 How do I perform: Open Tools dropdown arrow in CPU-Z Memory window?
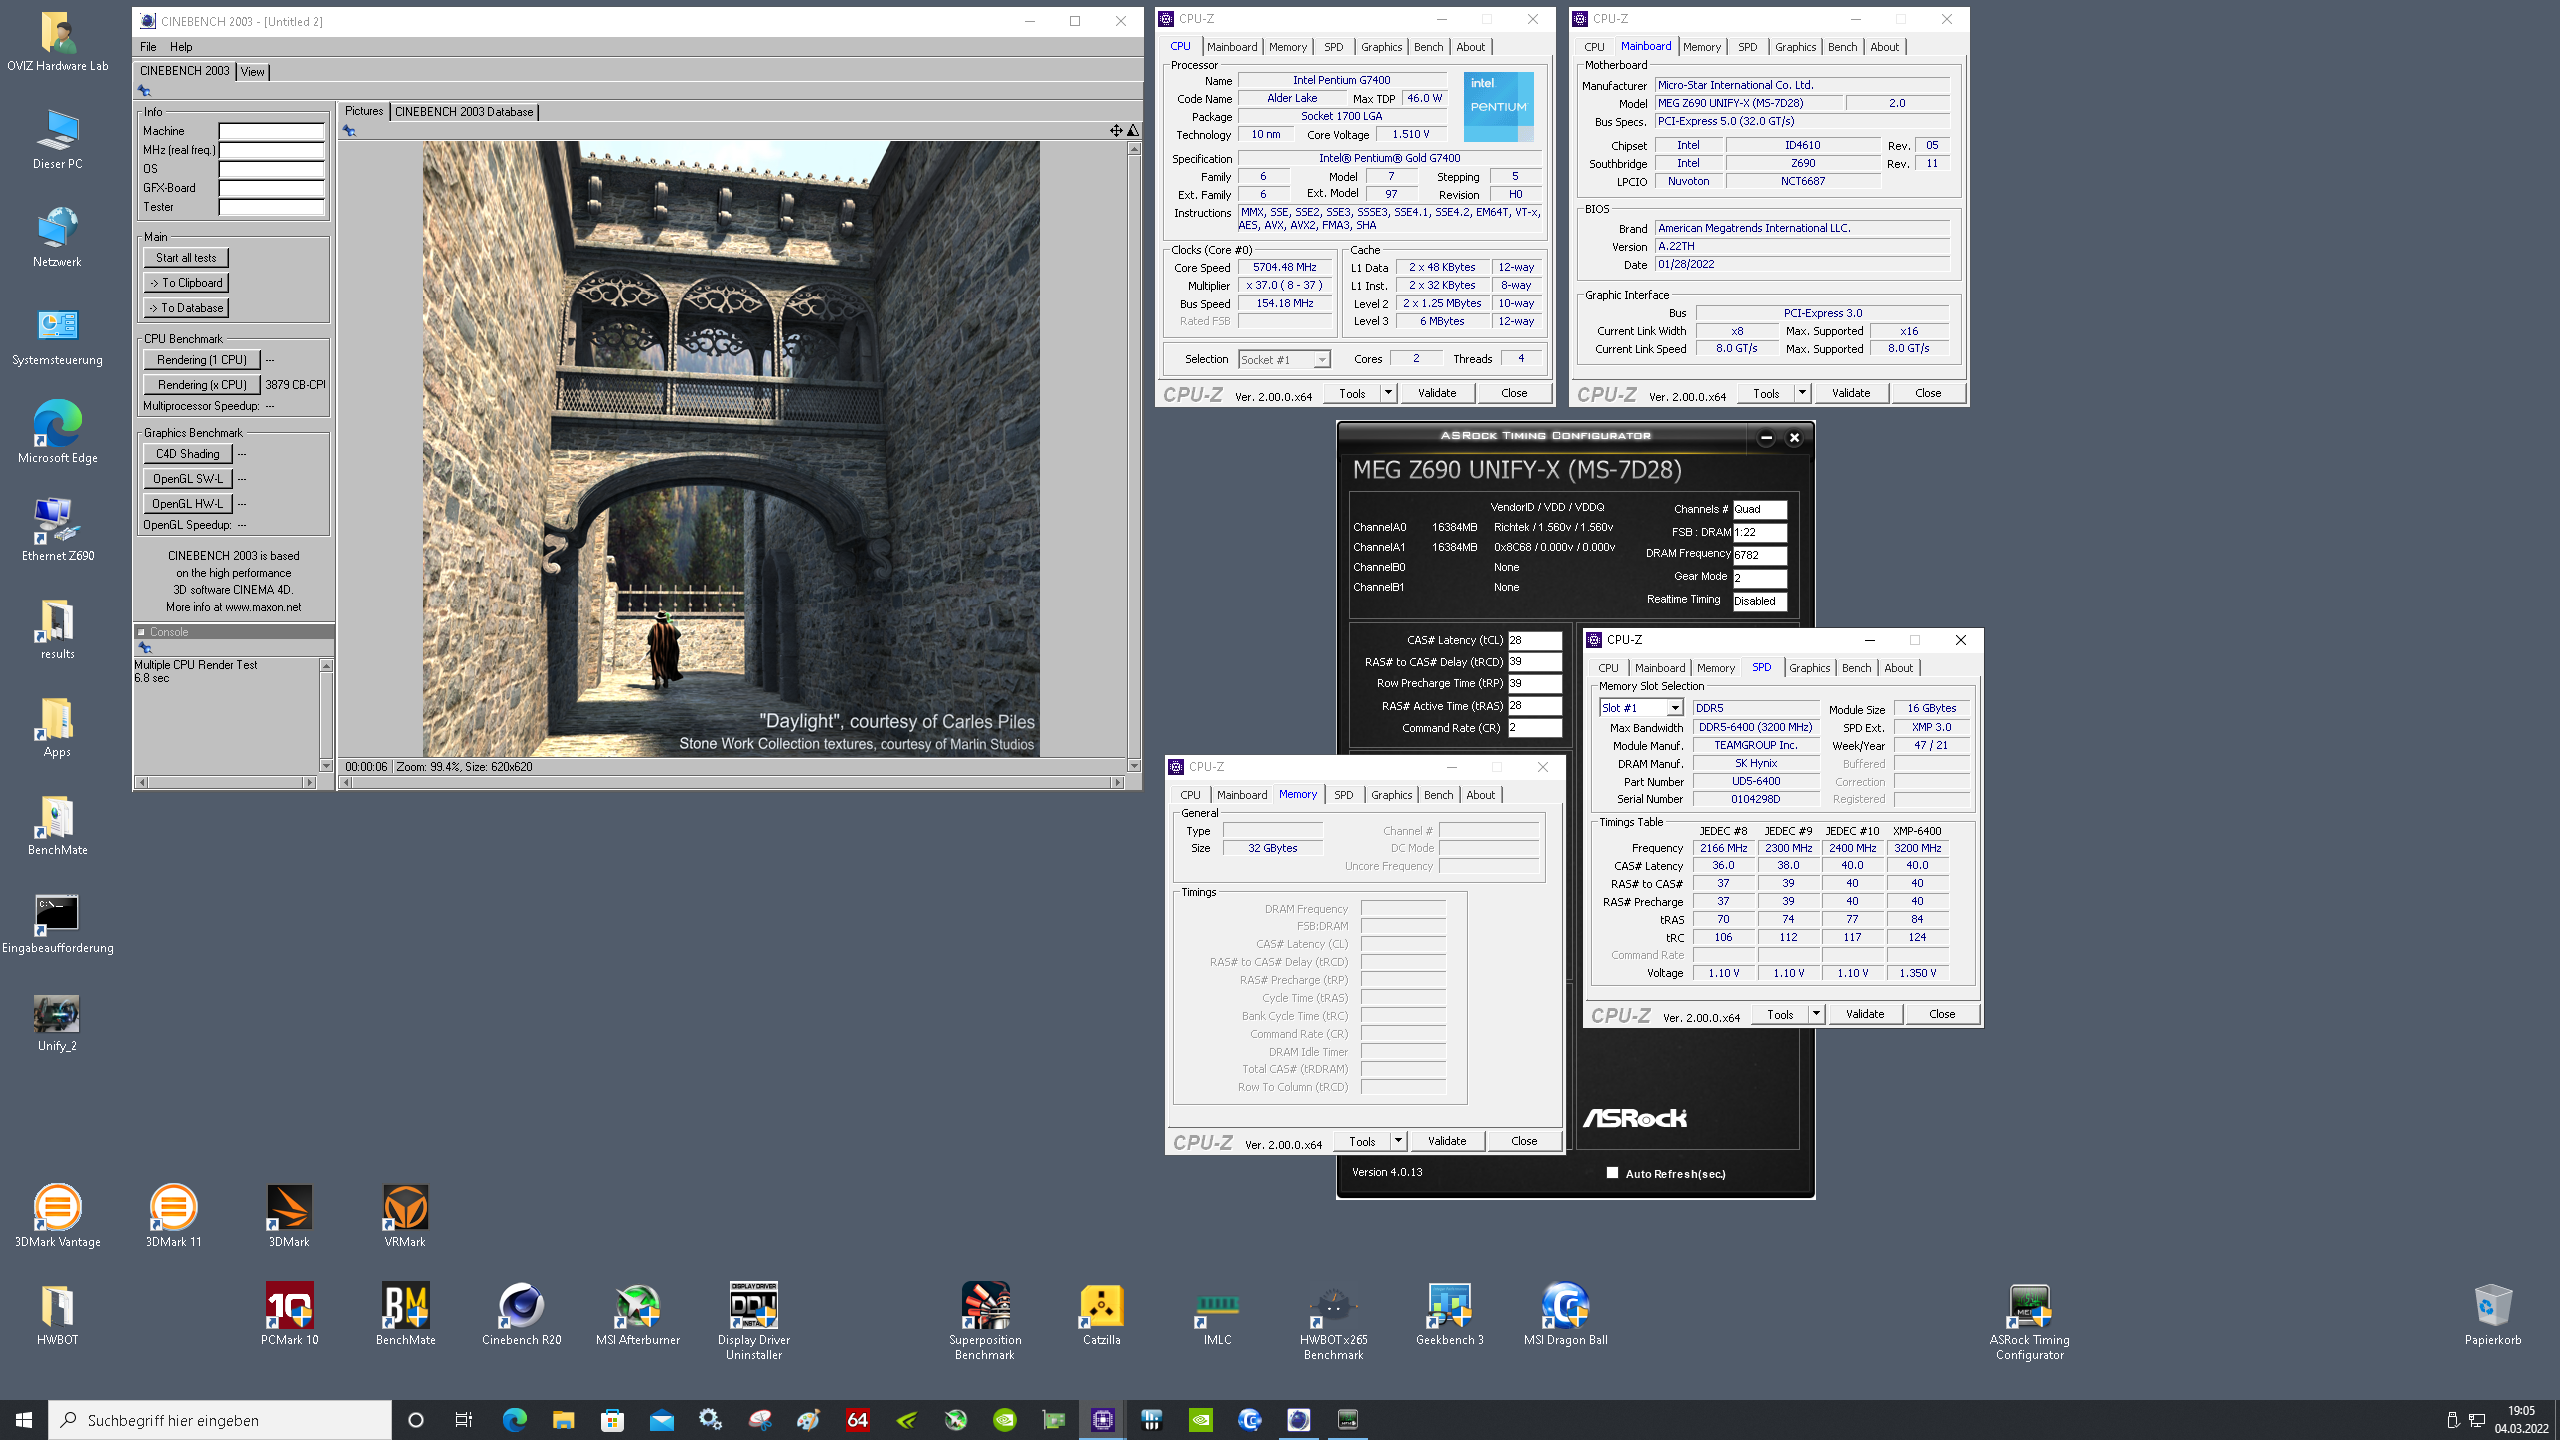(x=1398, y=1141)
